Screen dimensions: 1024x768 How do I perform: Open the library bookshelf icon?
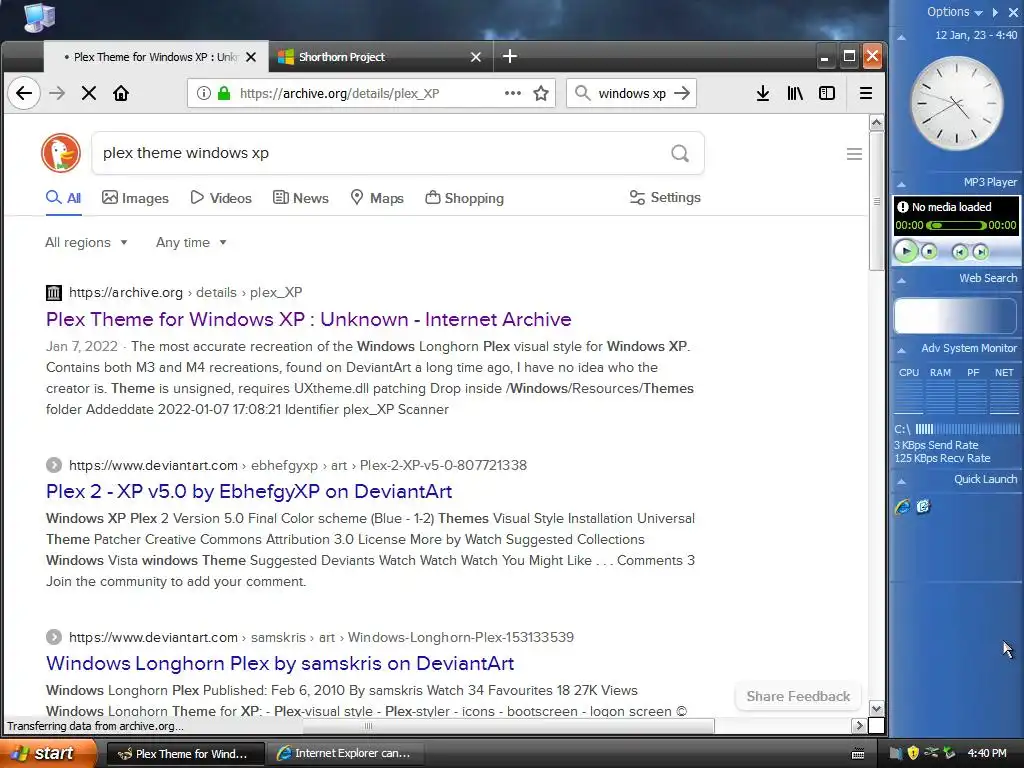(795, 93)
